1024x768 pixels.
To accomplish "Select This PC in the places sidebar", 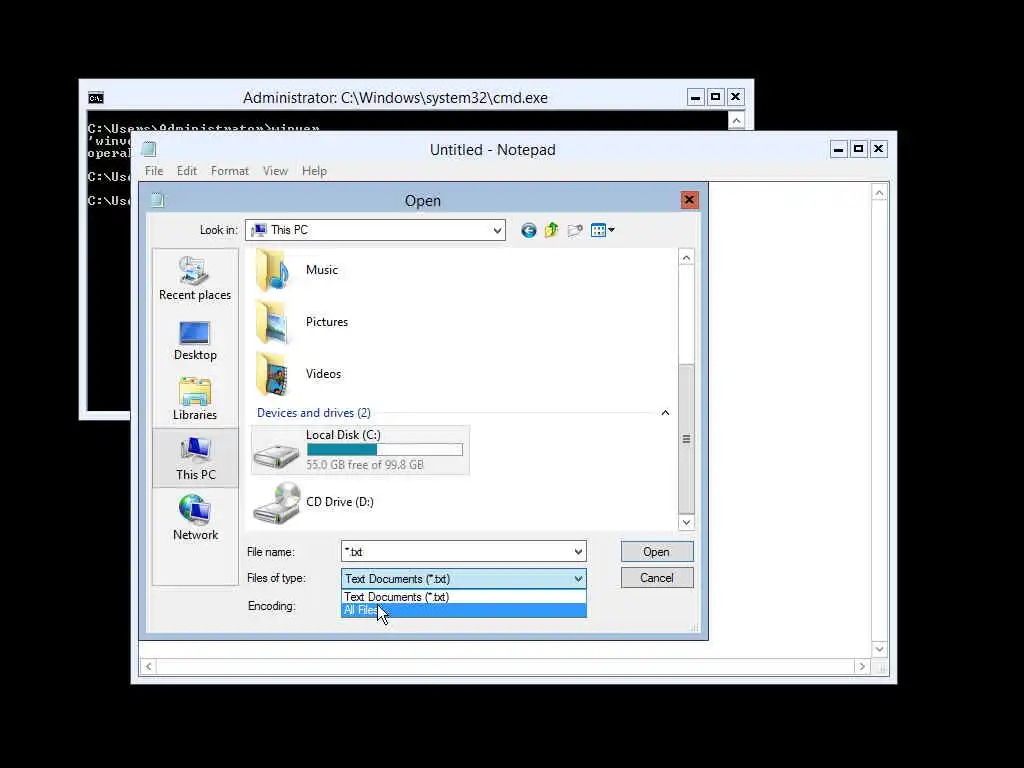I will click(195, 458).
